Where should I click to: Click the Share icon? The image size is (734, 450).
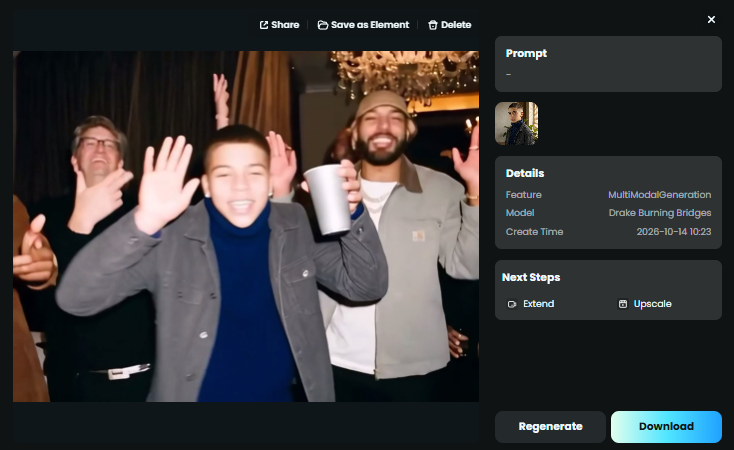[264, 25]
